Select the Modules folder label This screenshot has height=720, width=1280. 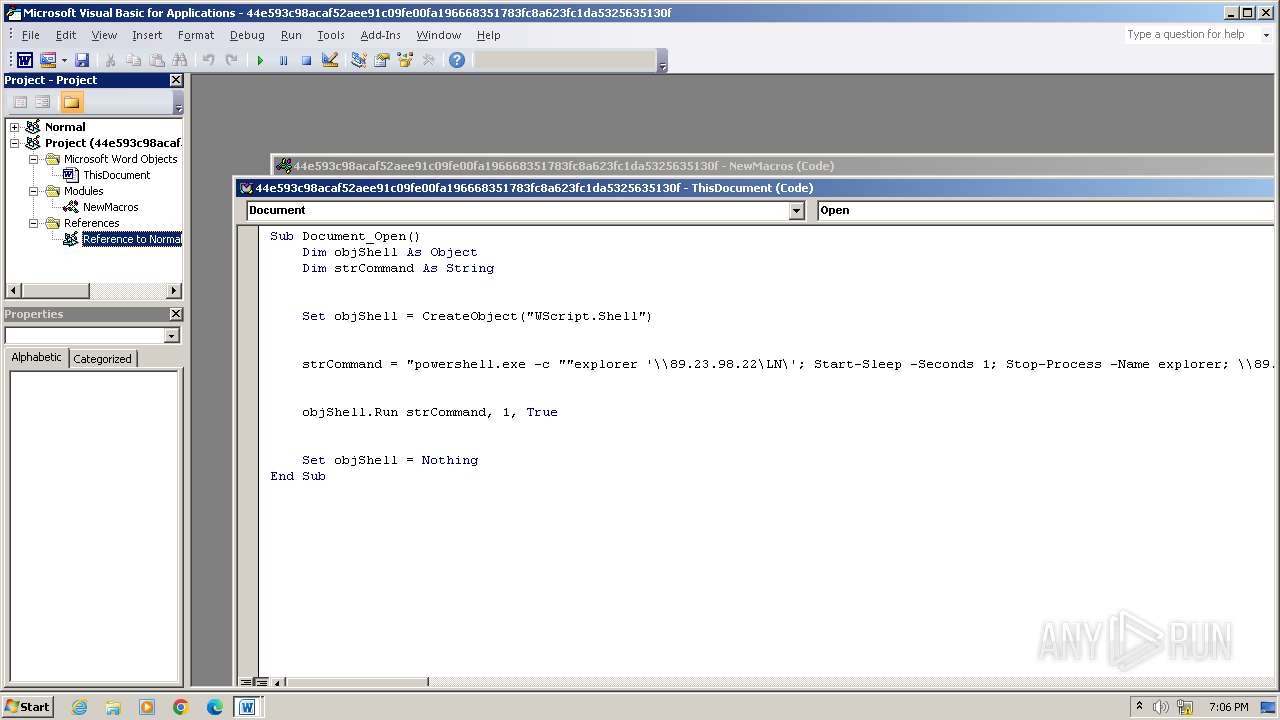click(x=83, y=191)
